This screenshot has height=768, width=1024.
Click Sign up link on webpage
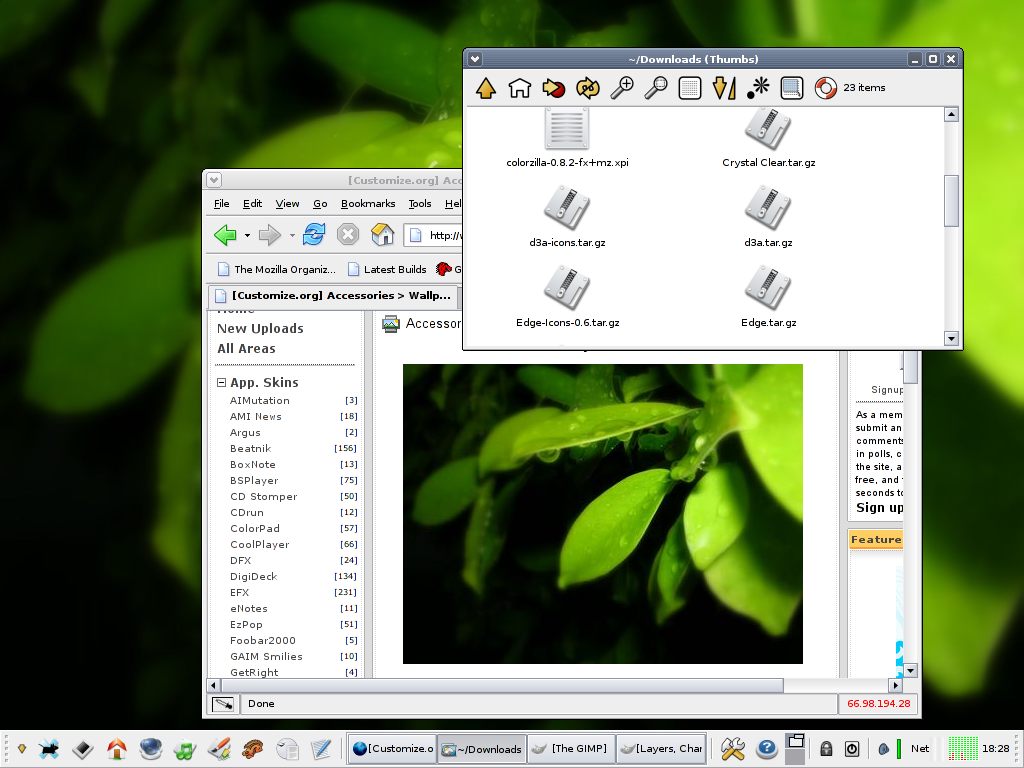tap(879, 508)
